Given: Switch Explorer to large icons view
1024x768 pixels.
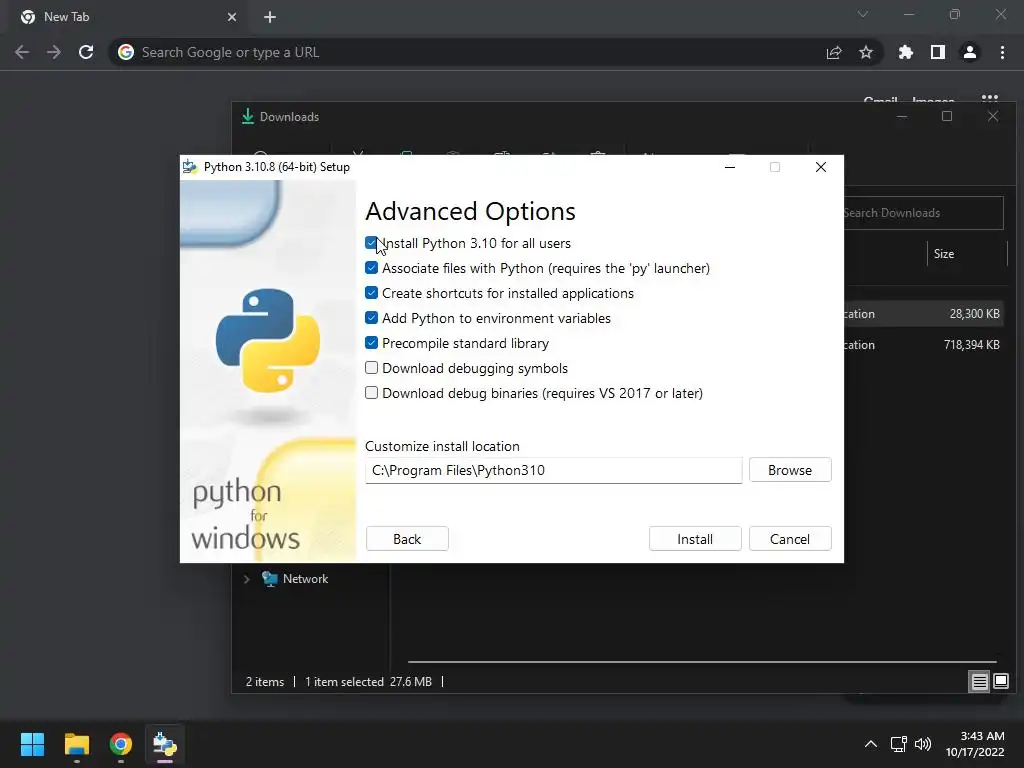Looking at the screenshot, I should point(1000,682).
